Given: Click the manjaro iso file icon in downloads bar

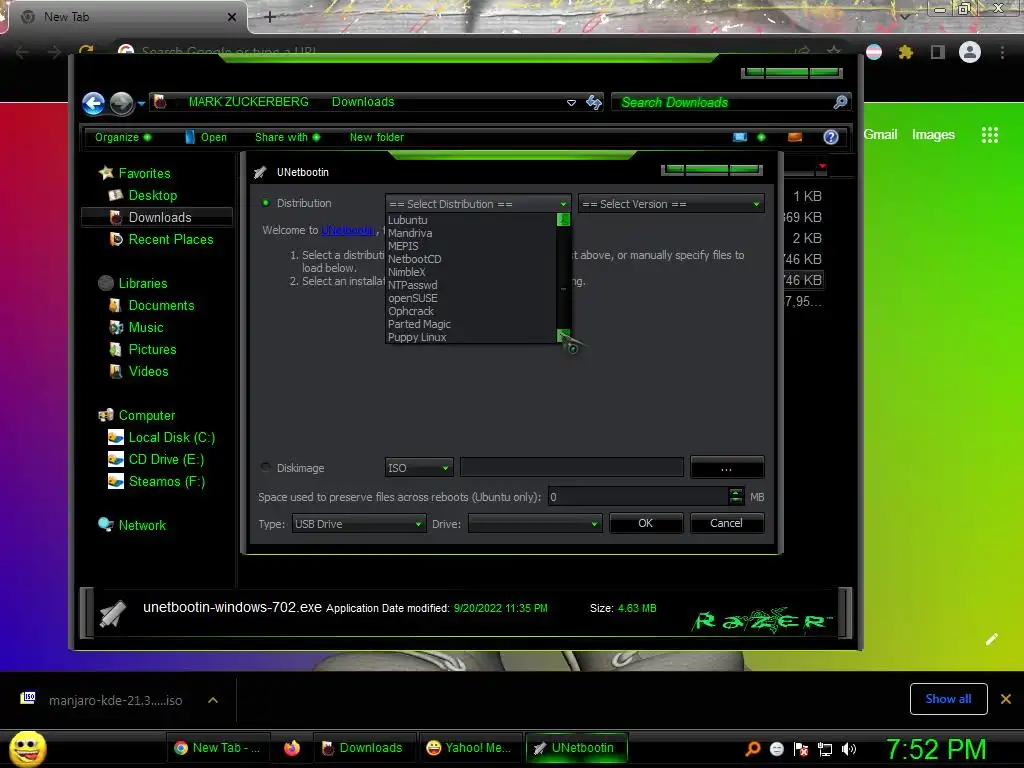Looking at the screenshot, I should (x=28, y=698).
